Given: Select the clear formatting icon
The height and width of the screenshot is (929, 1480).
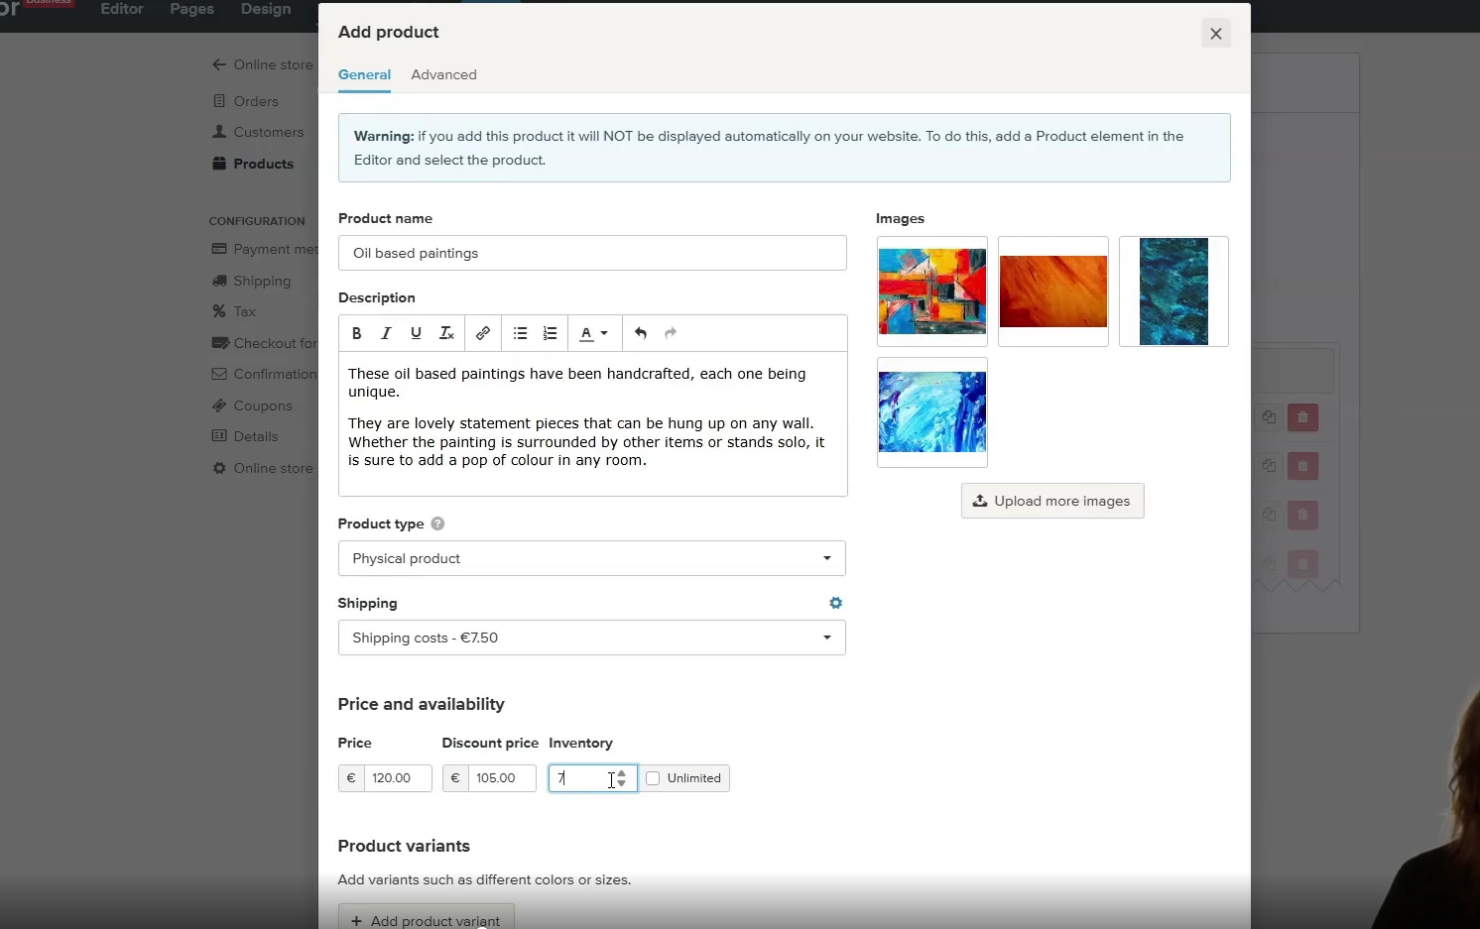Looking at the screenshot, I should coord(446,333).
